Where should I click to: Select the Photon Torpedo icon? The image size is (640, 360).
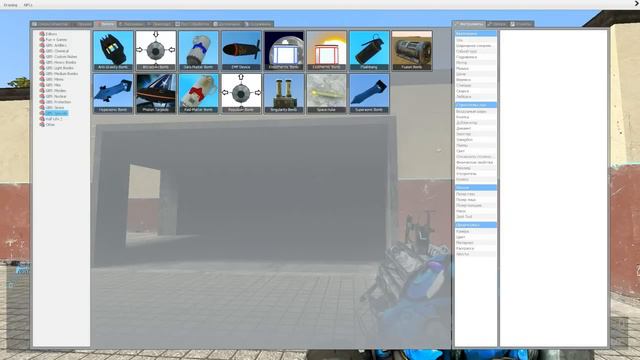point(156,93)
